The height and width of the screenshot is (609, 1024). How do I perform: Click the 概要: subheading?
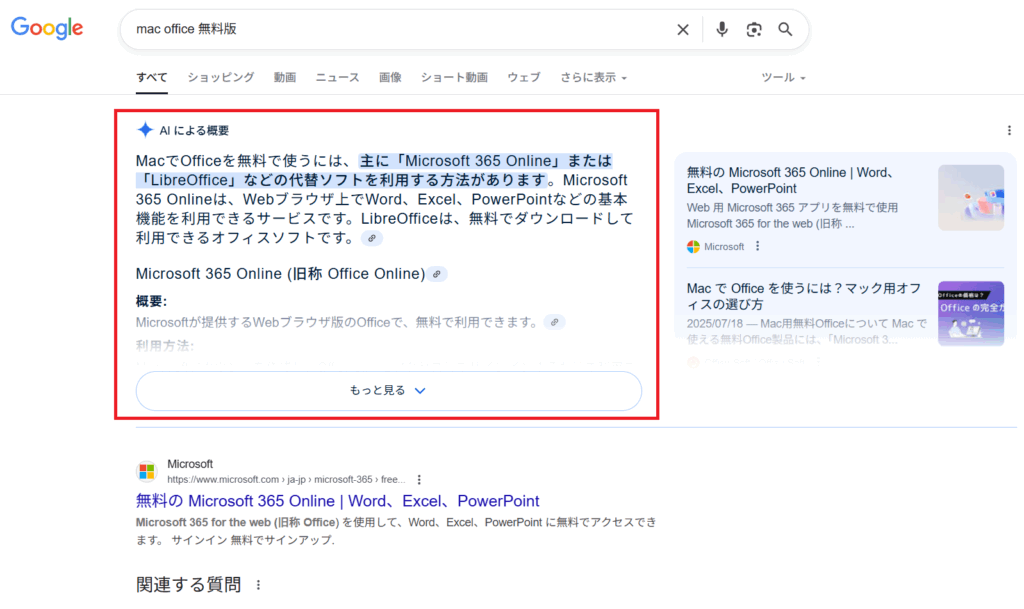pyautogui.click(x=152, y=301)
